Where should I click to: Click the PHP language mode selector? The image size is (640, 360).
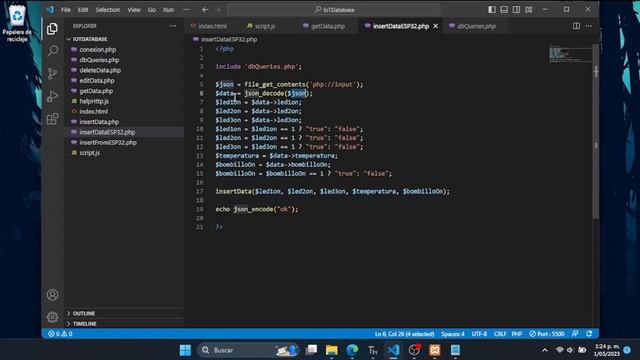pos(517,333)
